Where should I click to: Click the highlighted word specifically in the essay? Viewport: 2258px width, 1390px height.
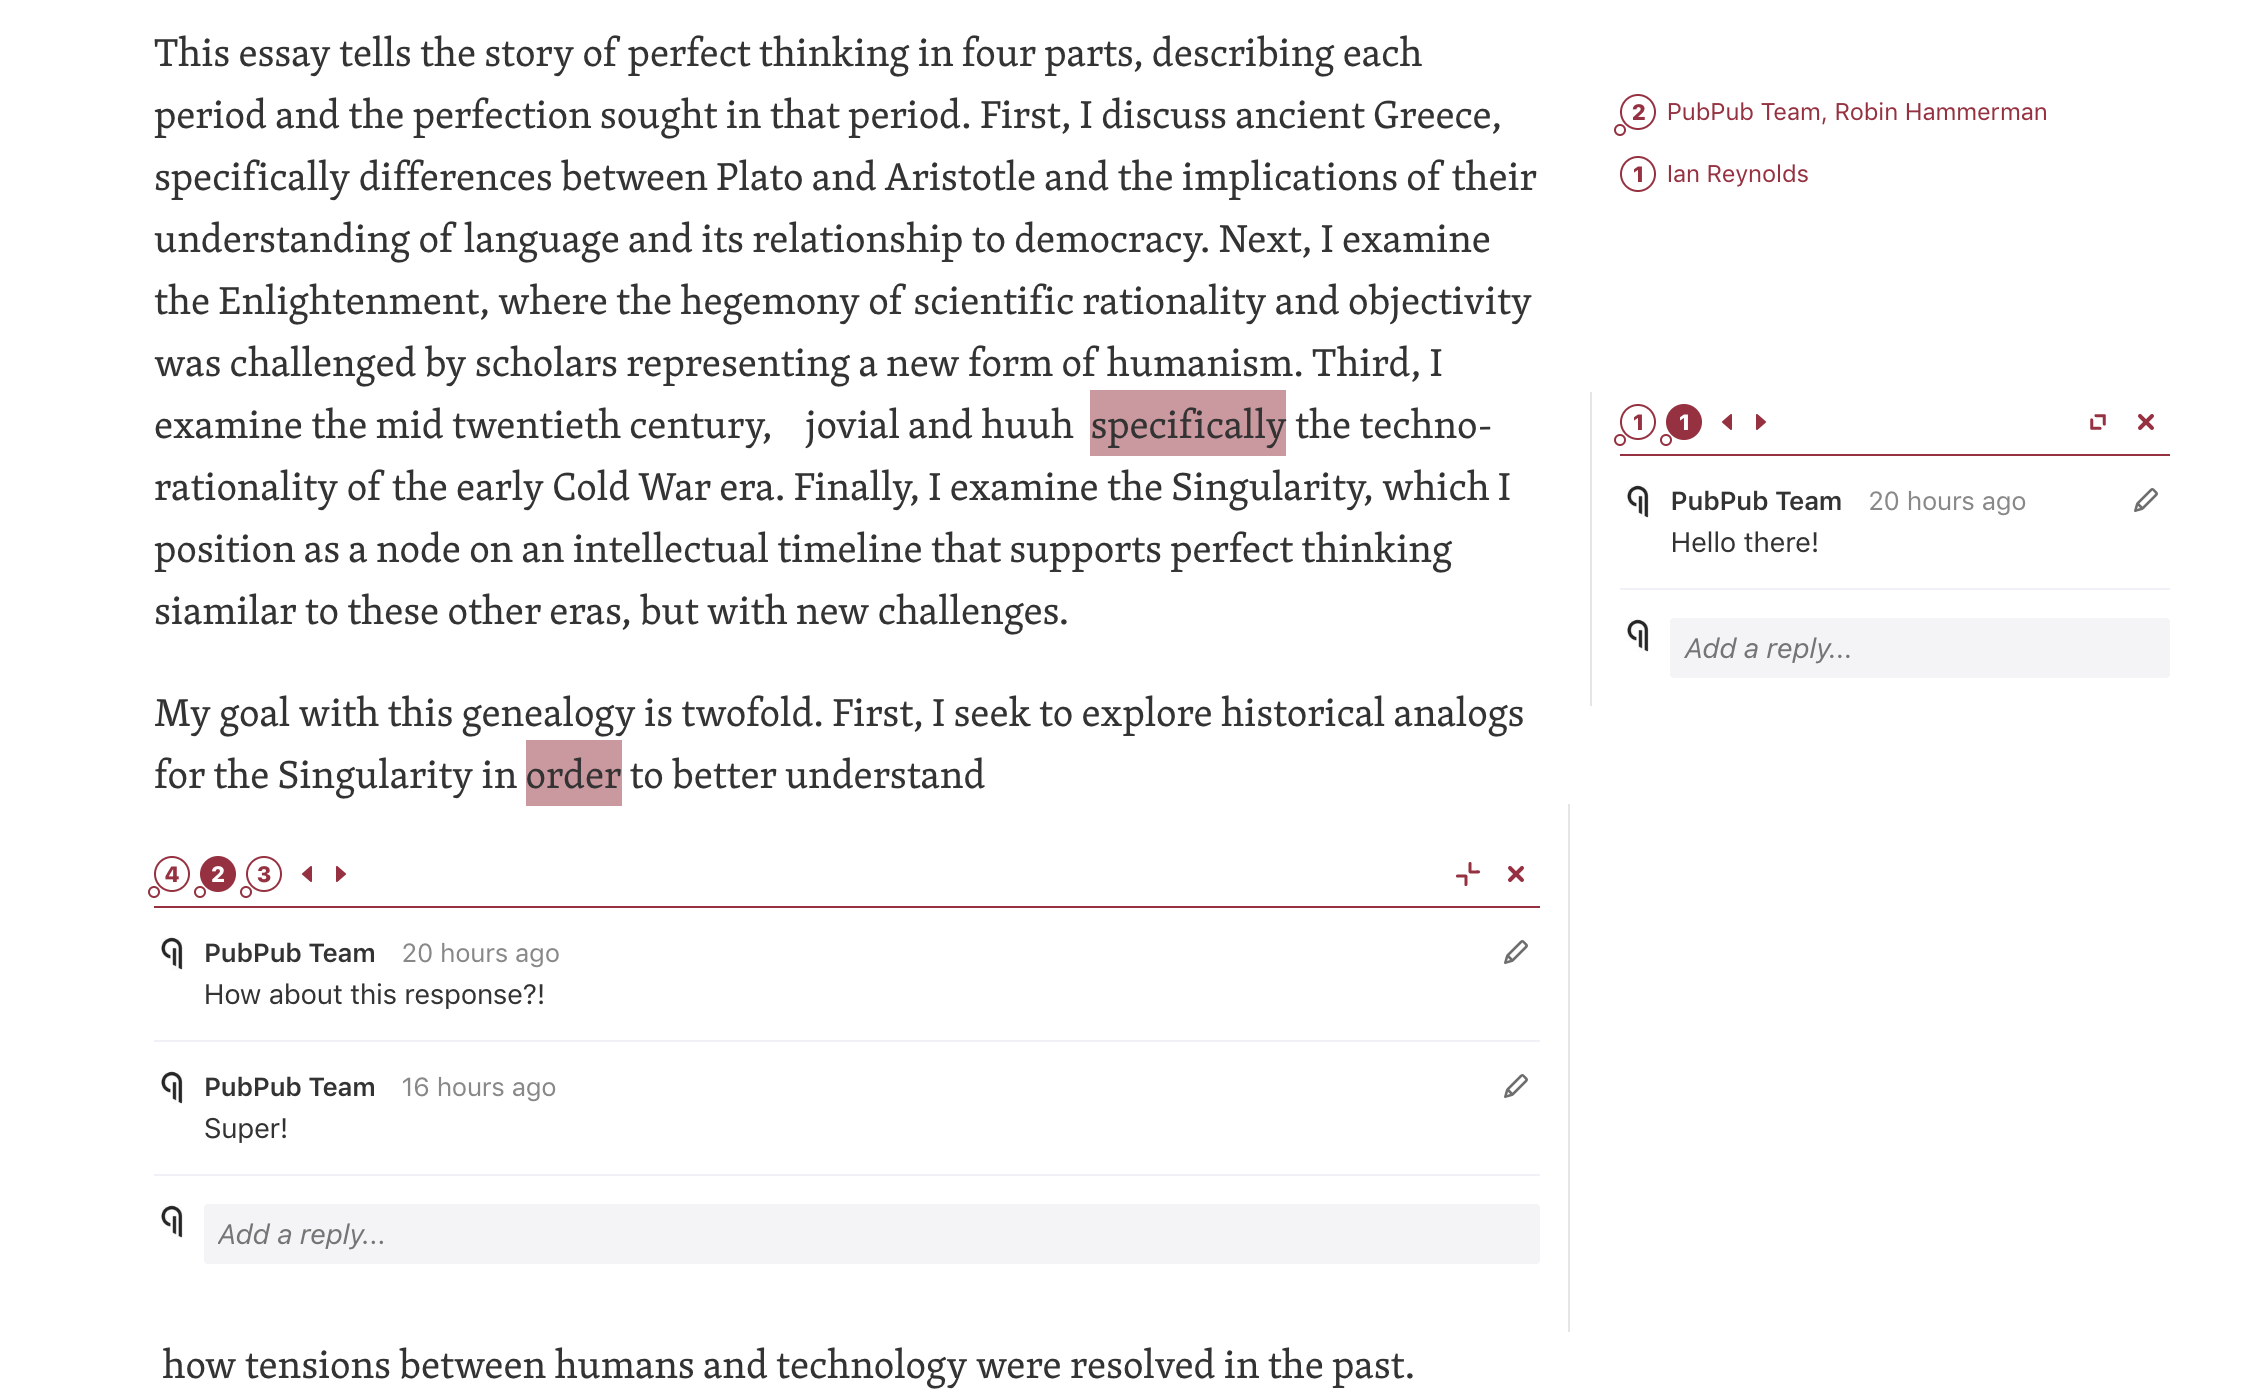point(1188,424)
